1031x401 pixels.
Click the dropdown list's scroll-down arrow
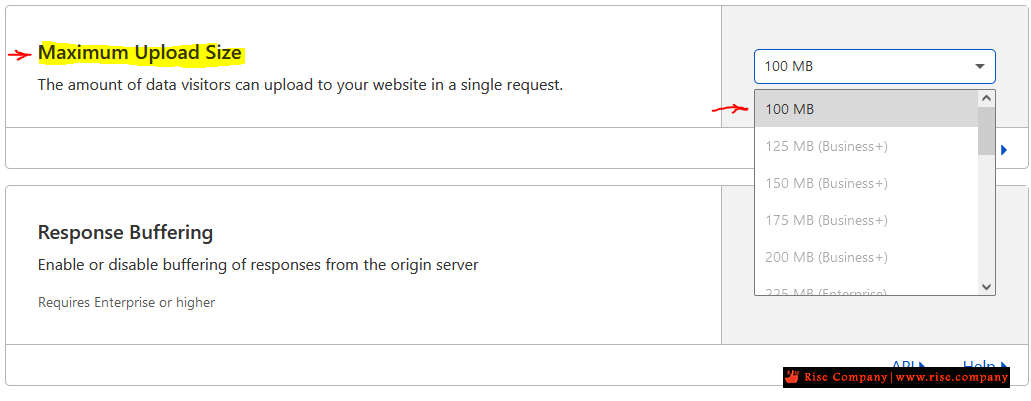(986, 286)
